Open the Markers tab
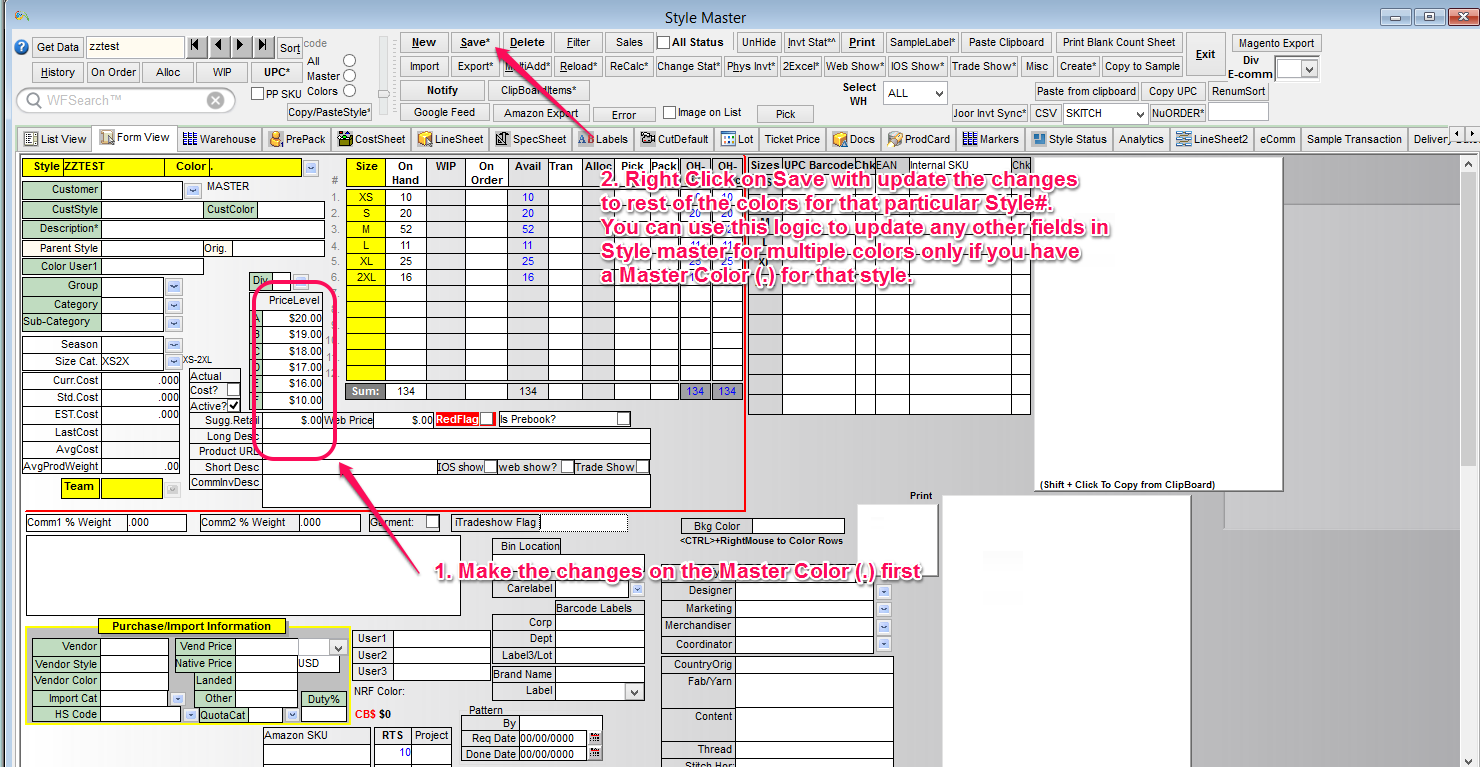 (x=991, y=139)
